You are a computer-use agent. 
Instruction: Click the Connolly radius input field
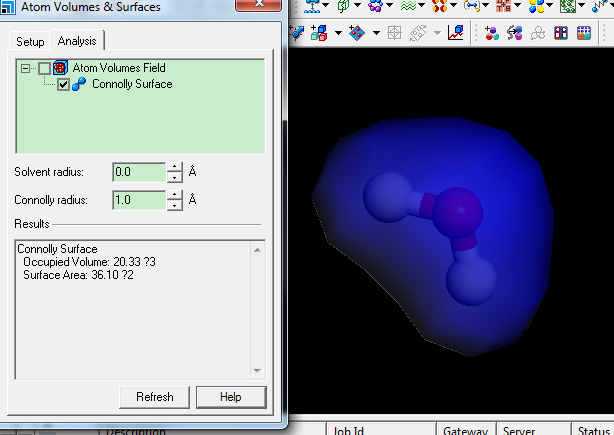[x=139, y=200]
